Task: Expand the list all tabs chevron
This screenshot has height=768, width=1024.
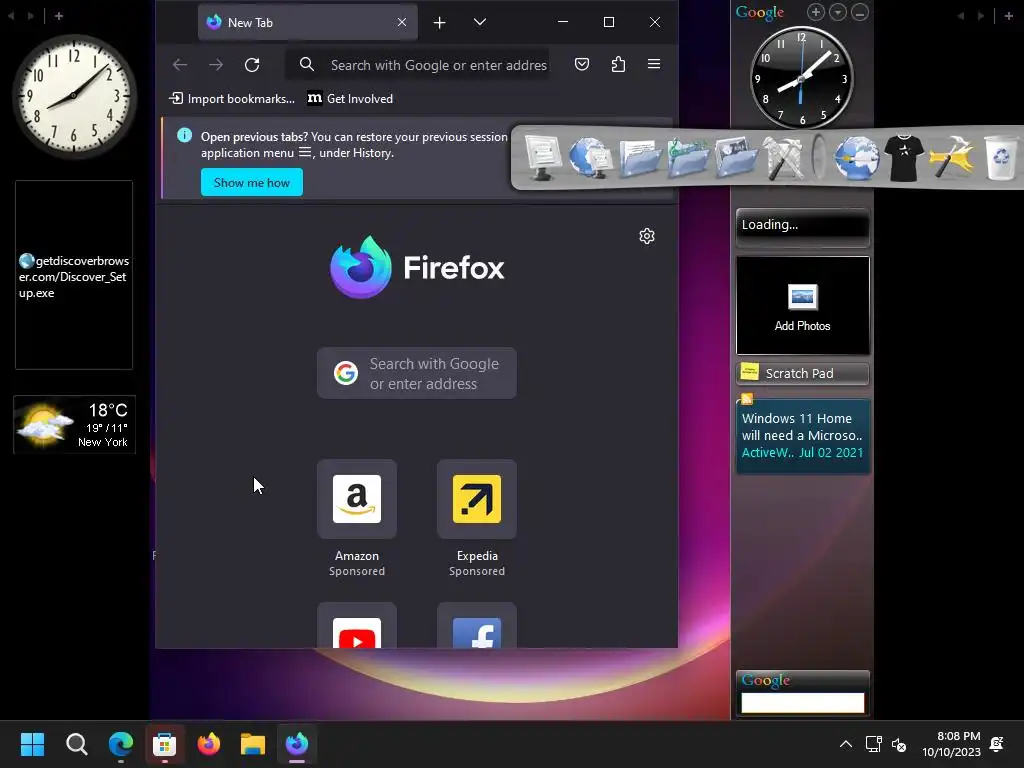Action: [479, 22]
